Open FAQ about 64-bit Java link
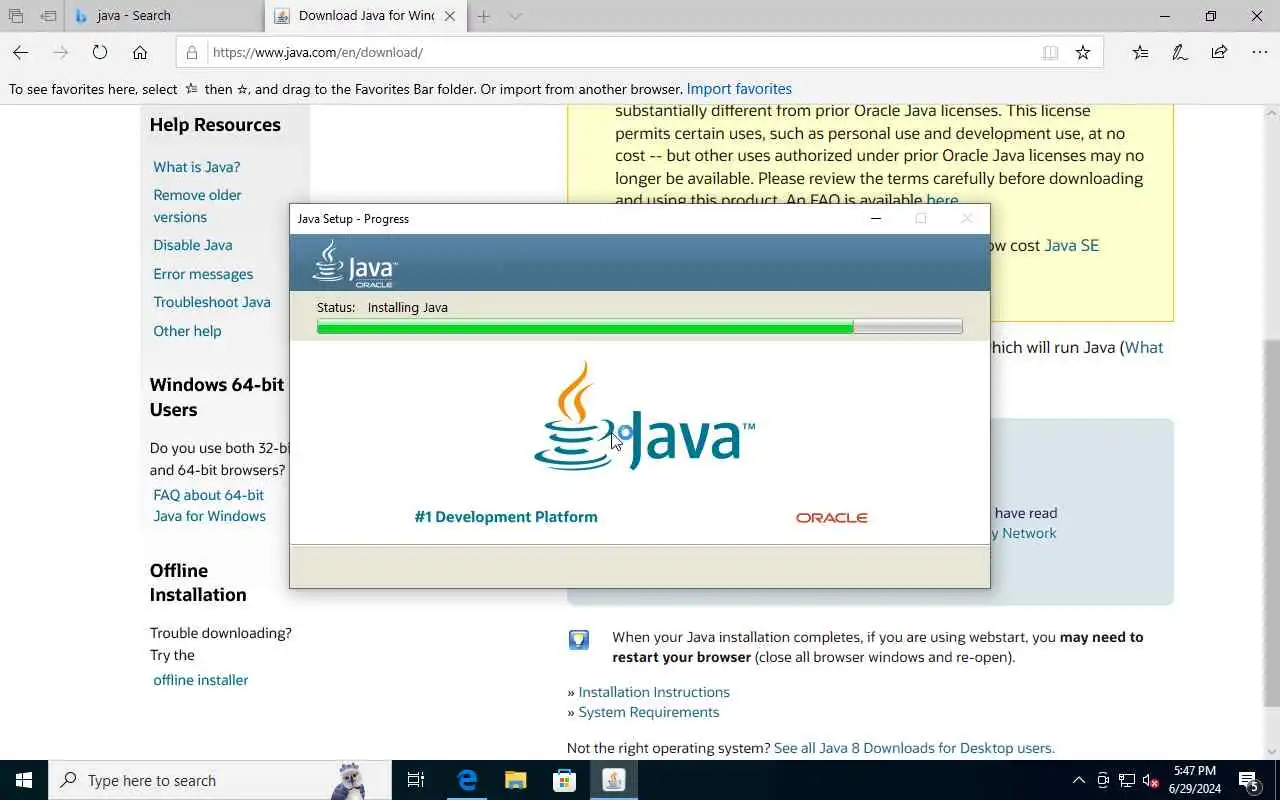This screenshot has height=800, width=1280. pos(209,505)
